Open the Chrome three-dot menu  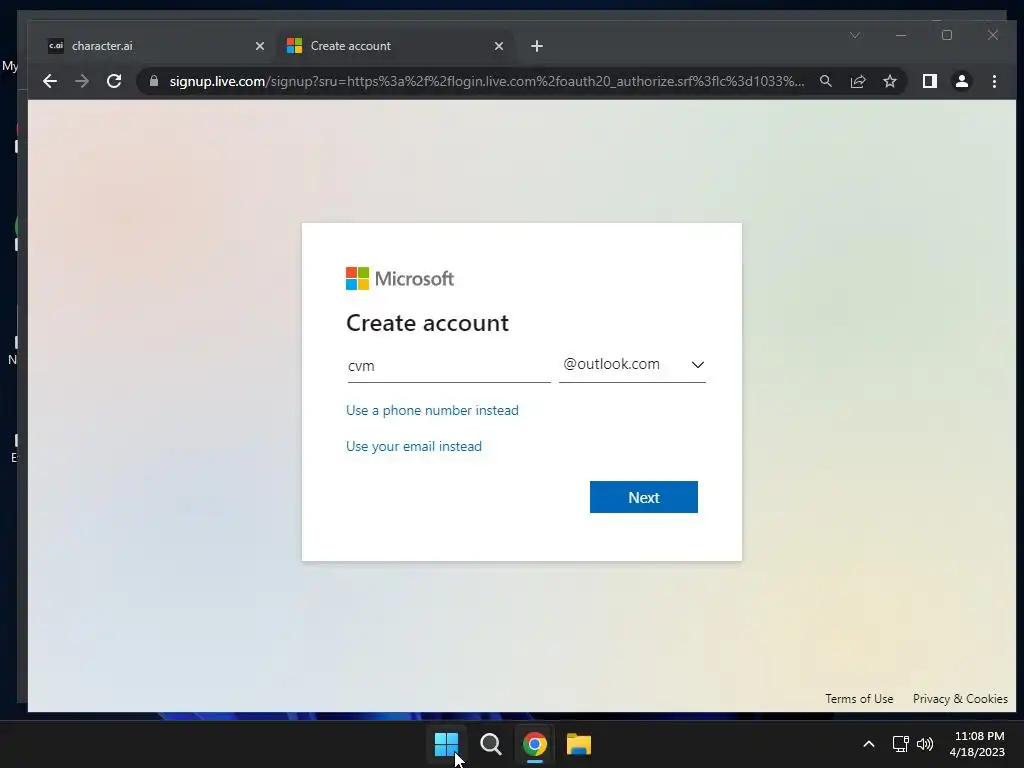point(994,81)
